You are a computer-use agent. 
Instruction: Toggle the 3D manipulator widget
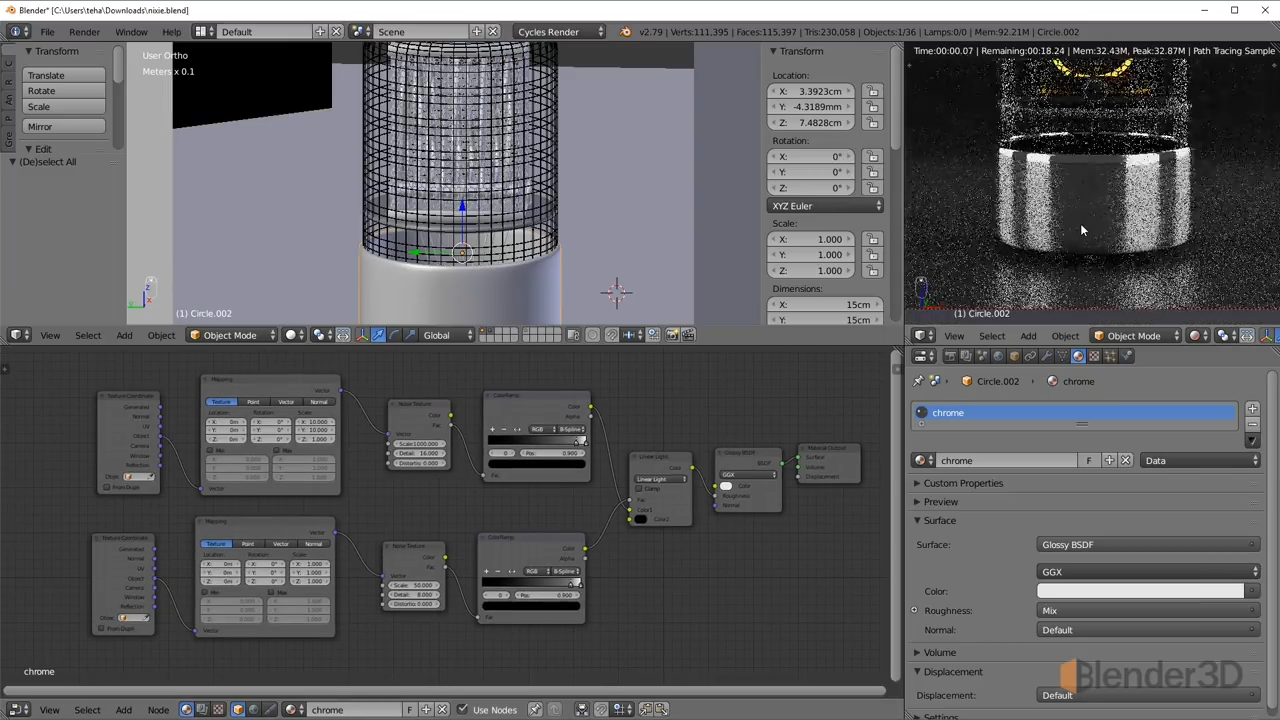362,335
